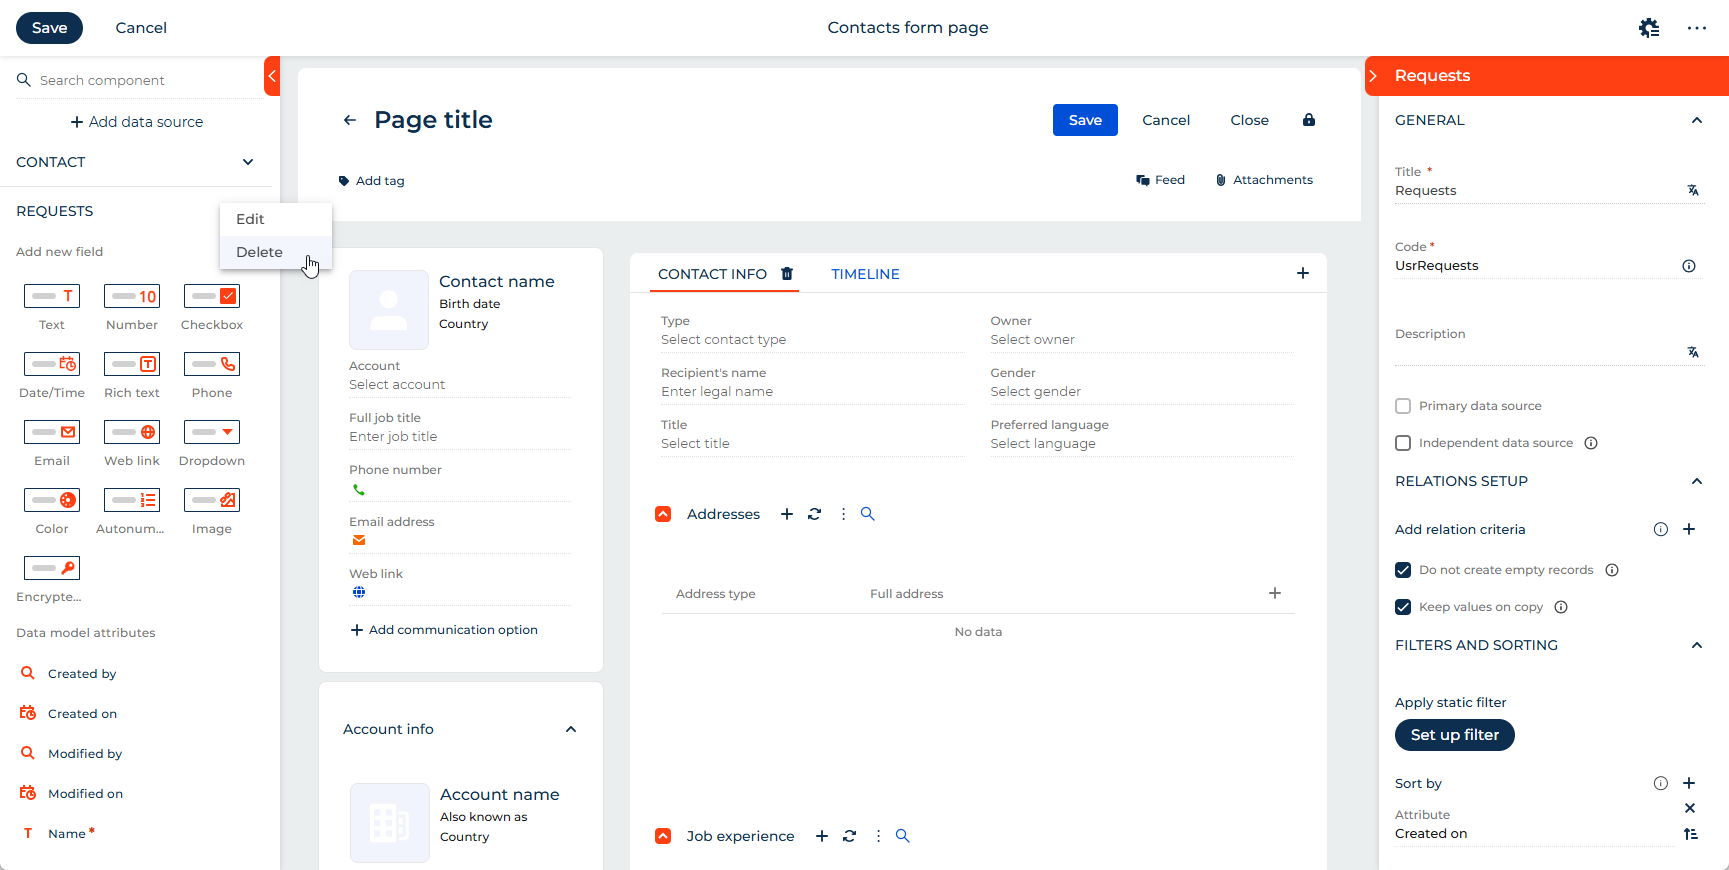Click the Date/Time field component icon
Viewport: 1729px width, 870px height.
pos(52,365)
